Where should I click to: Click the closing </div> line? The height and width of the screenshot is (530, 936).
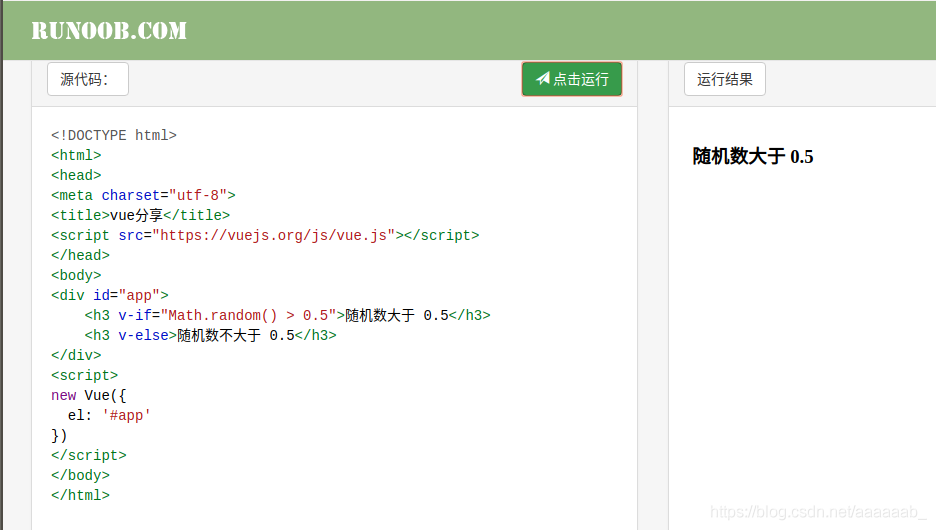76,355
